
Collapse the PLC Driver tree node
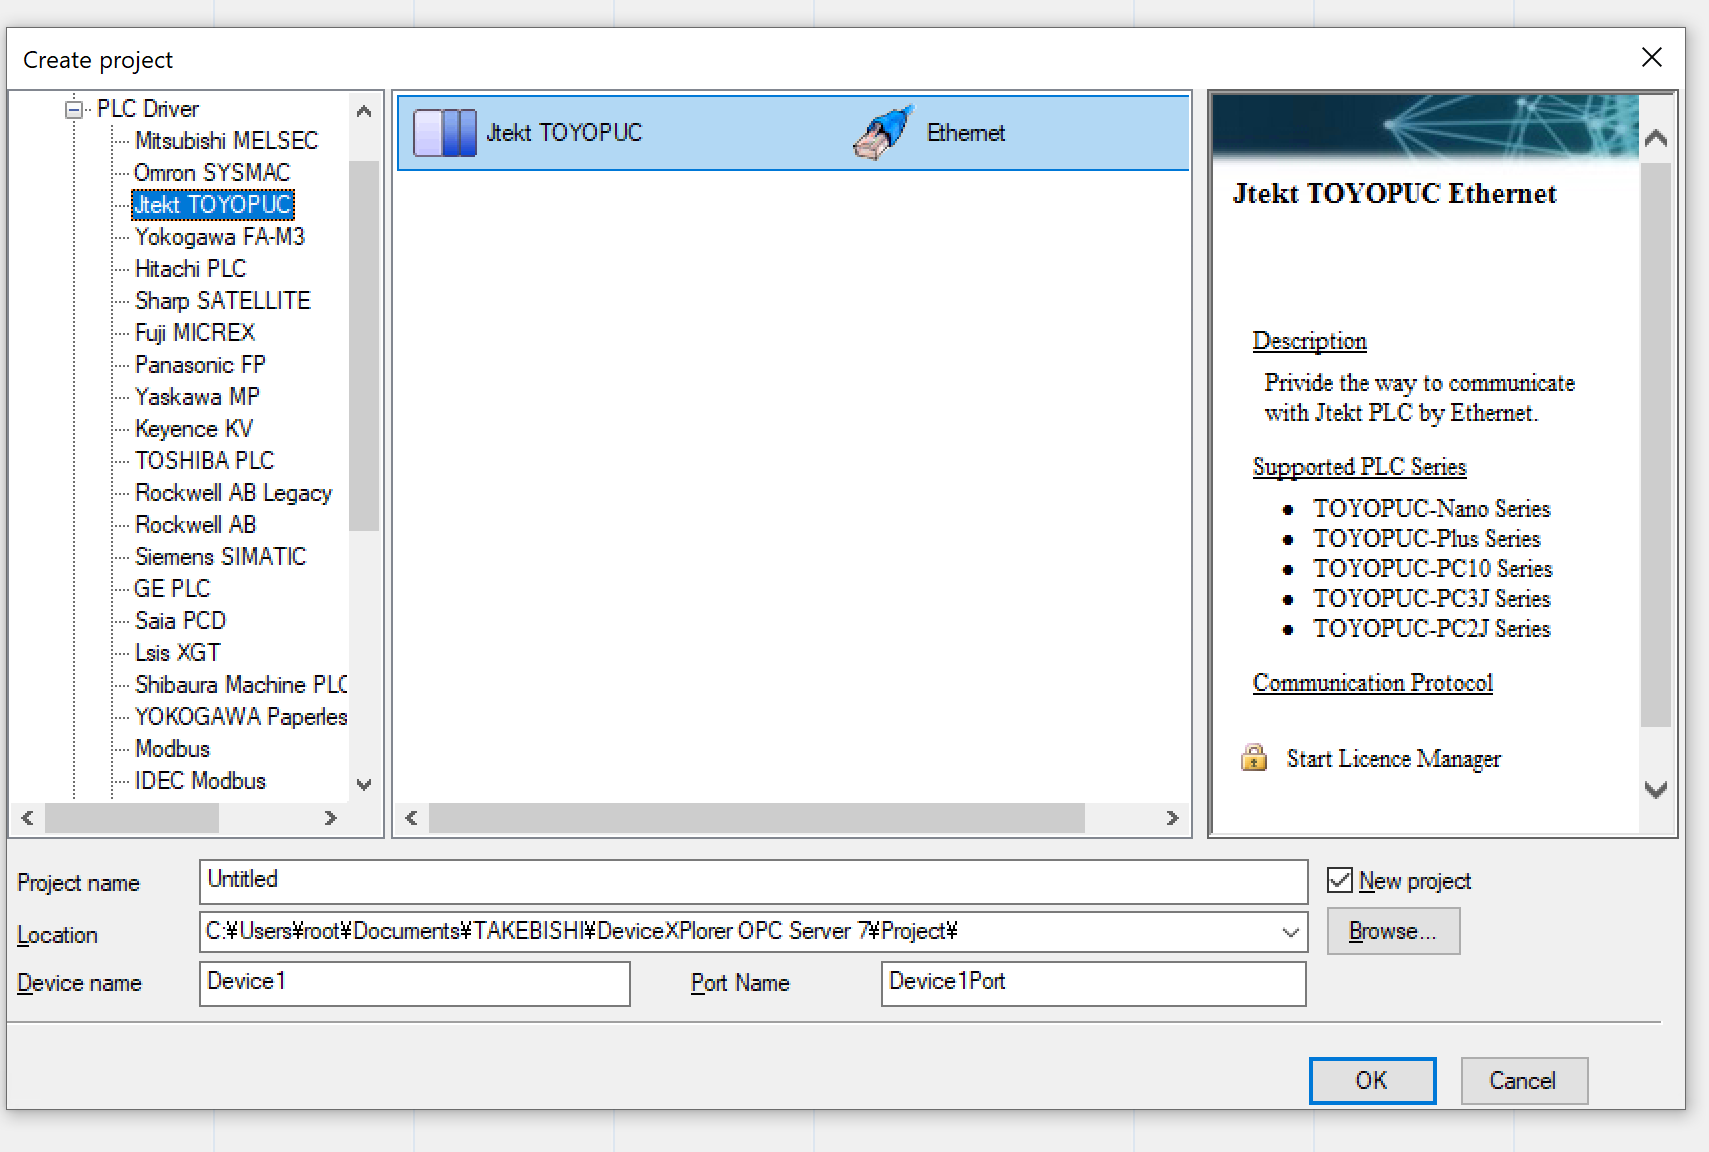74,109
